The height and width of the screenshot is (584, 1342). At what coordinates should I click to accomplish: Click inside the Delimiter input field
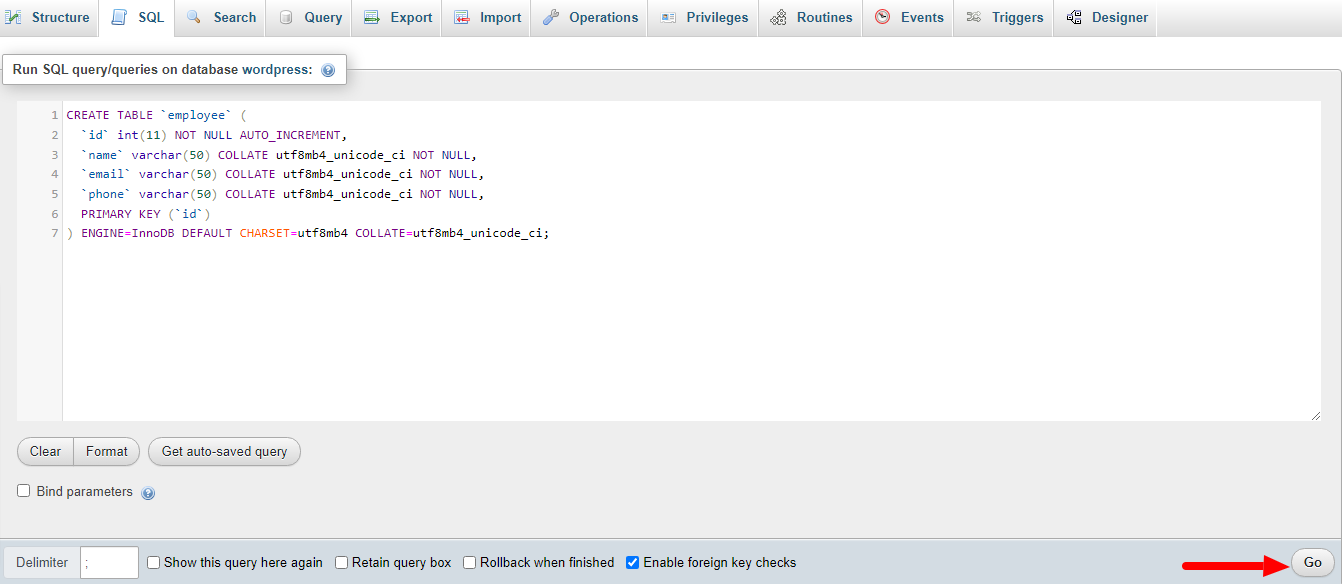click(x=108, y=562)
